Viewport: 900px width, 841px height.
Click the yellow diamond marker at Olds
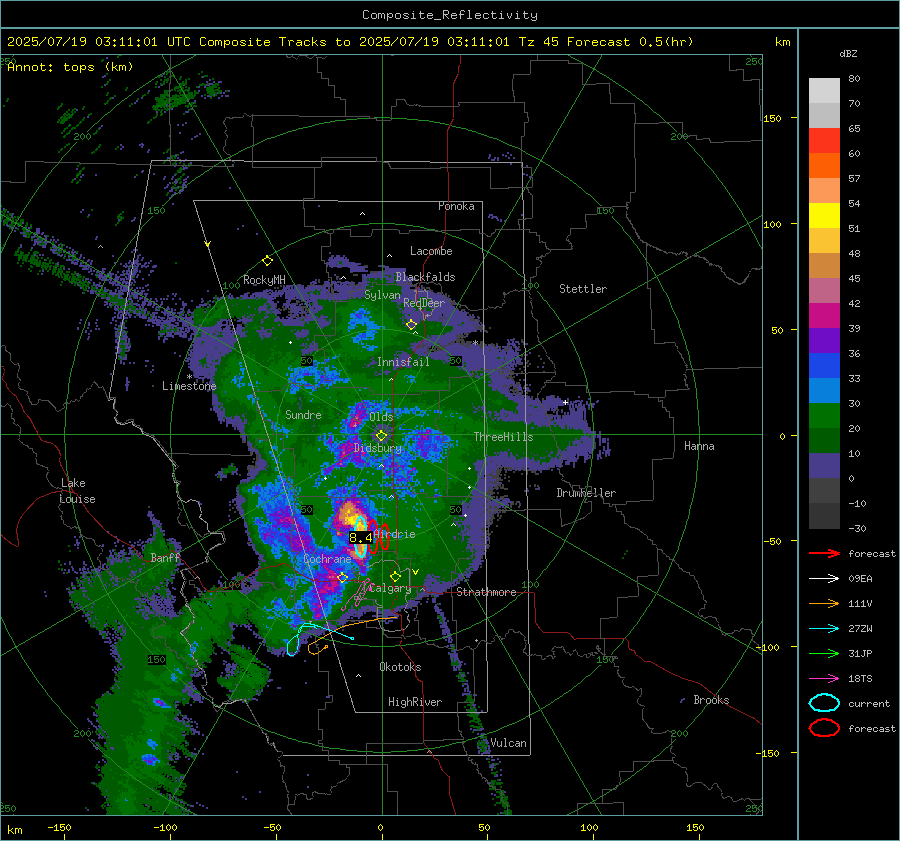click(381, 436)
